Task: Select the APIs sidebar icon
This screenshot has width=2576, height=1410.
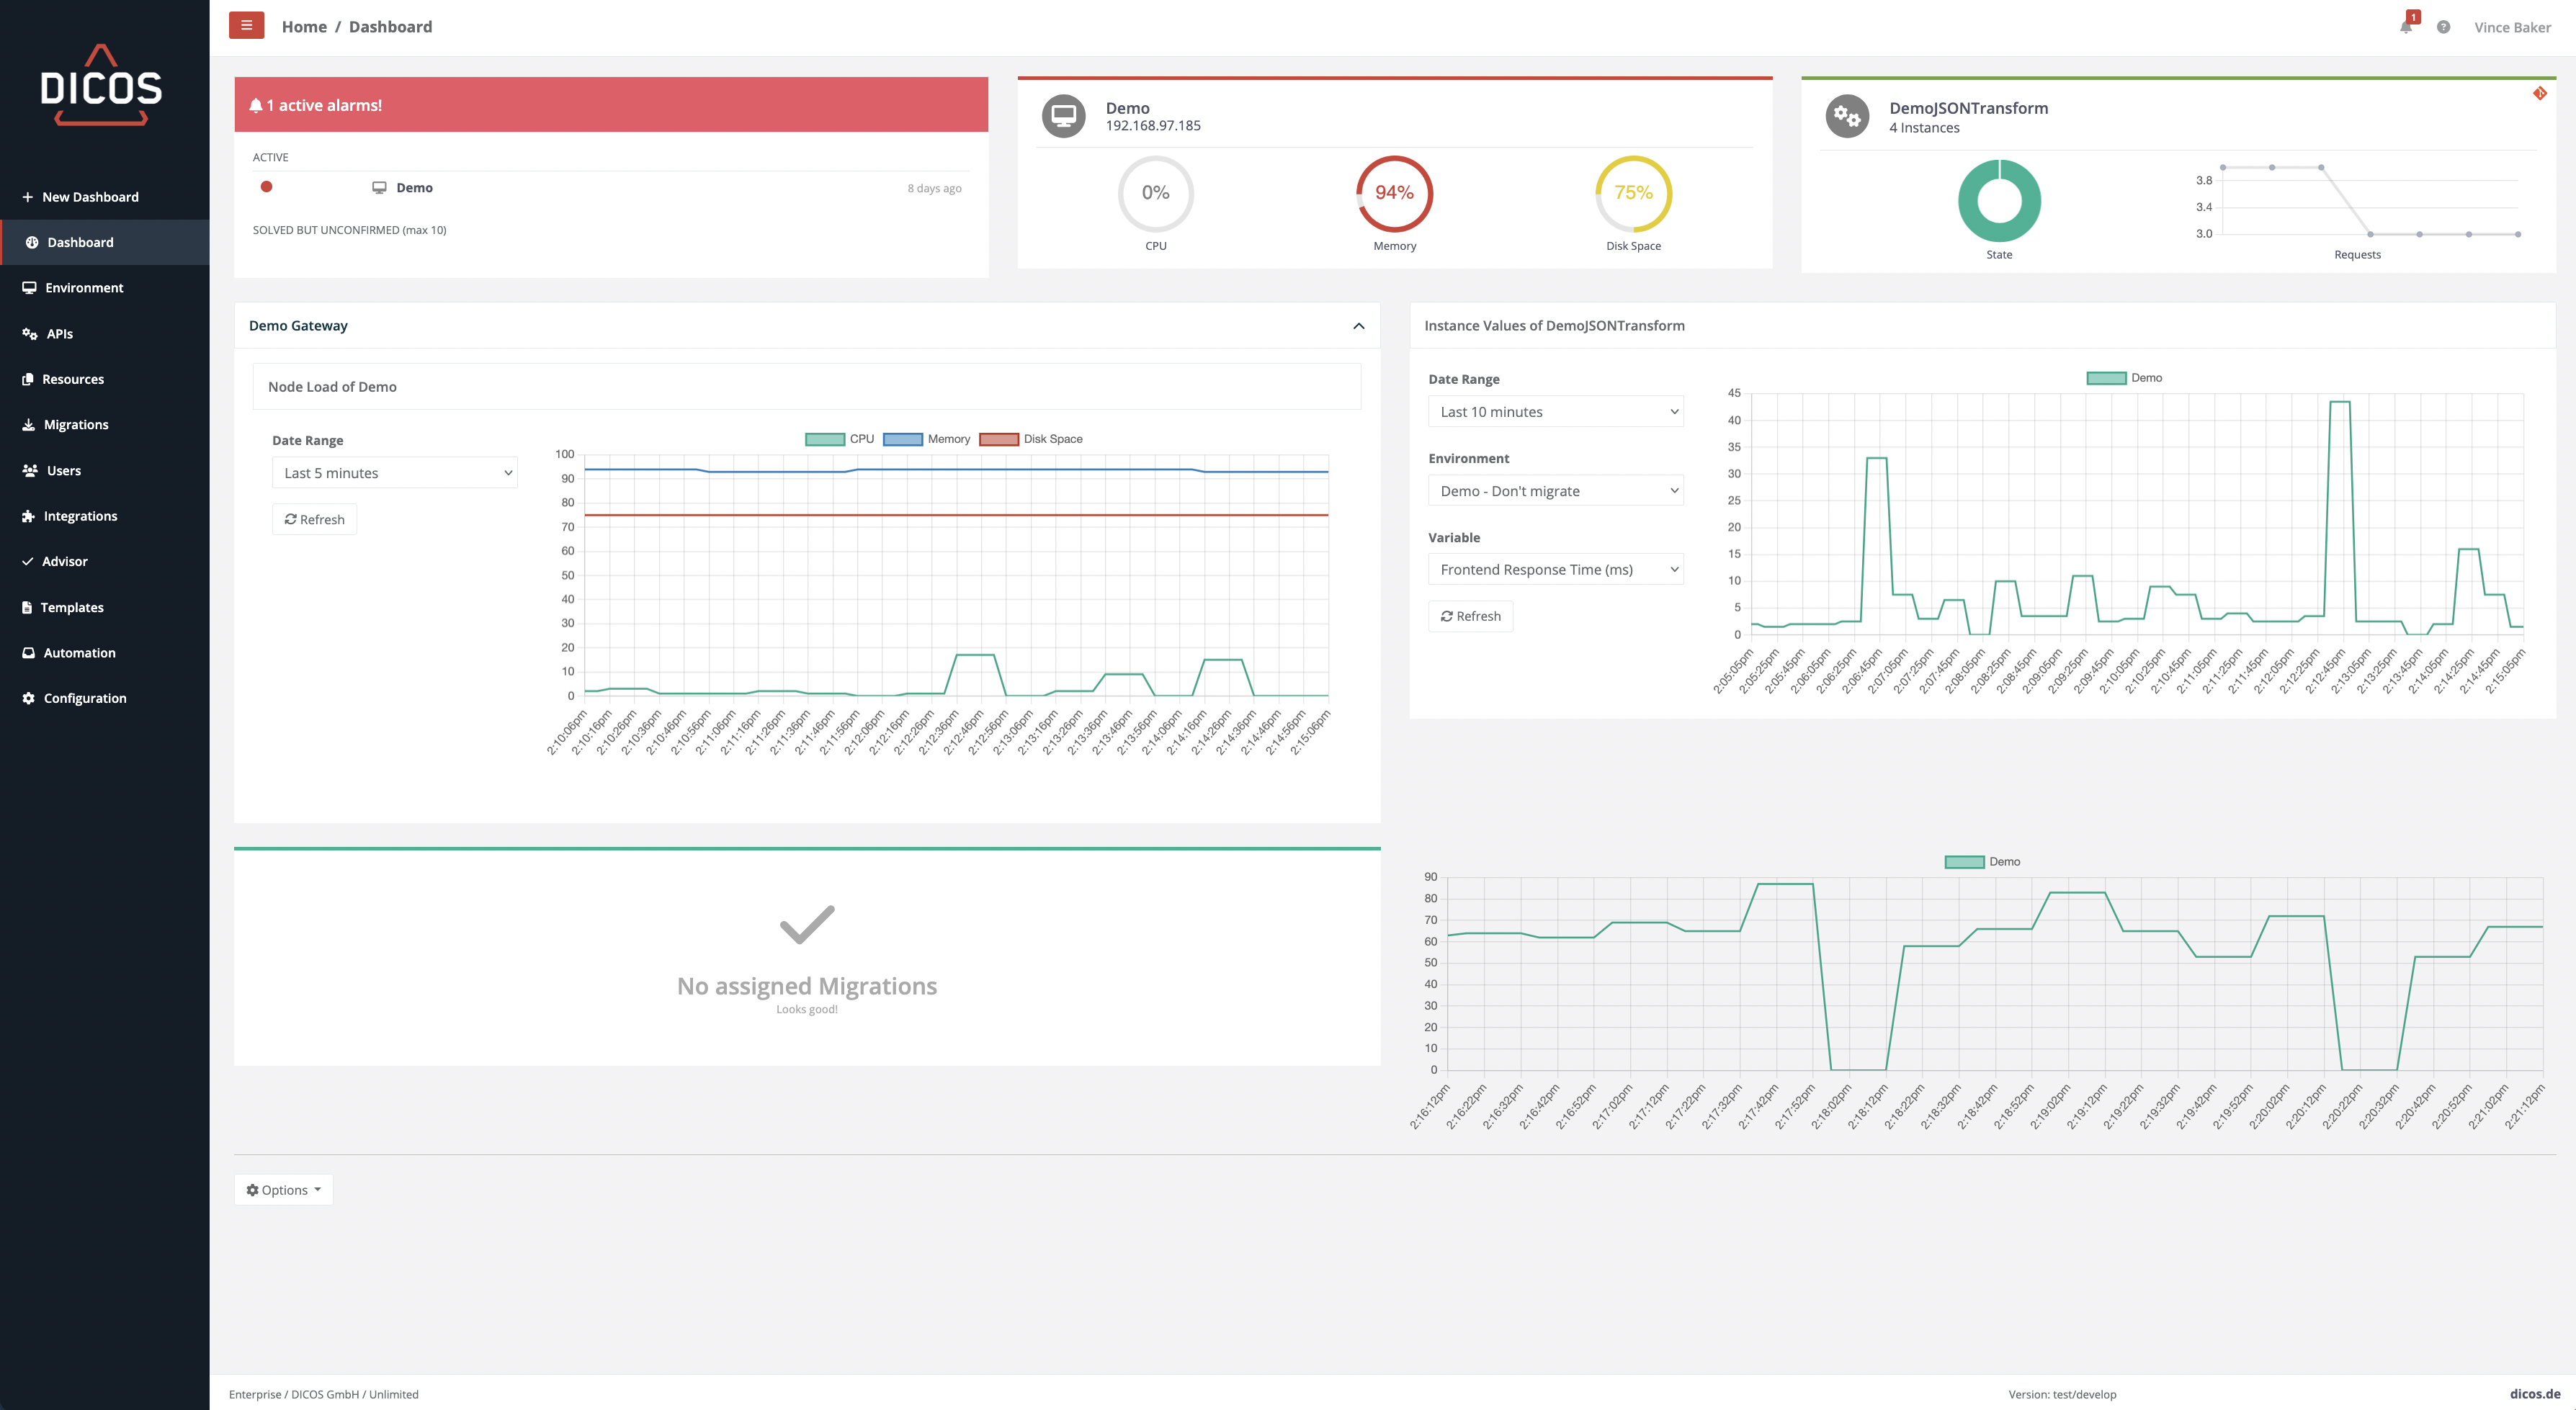Action: [29, 333]
